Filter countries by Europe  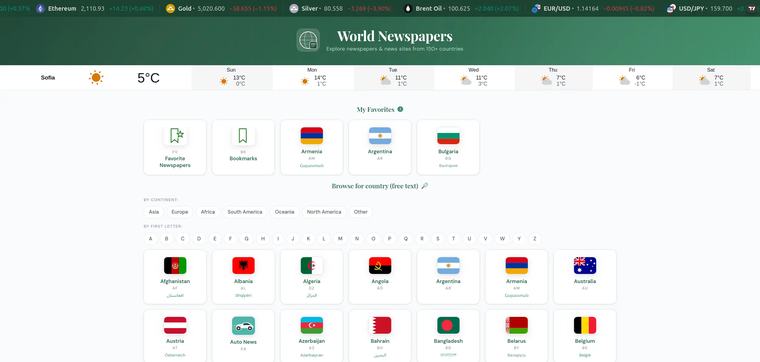(179, 212)
